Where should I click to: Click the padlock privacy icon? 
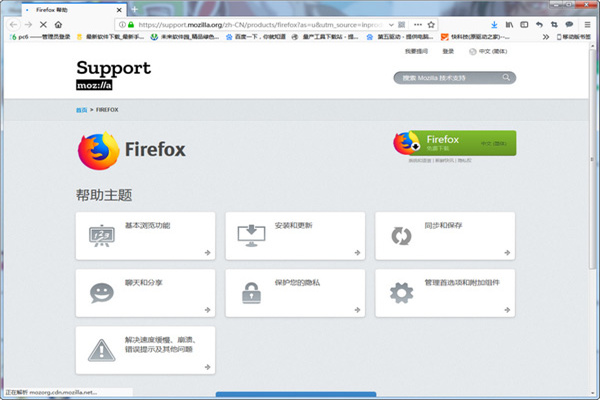[251, 293]
